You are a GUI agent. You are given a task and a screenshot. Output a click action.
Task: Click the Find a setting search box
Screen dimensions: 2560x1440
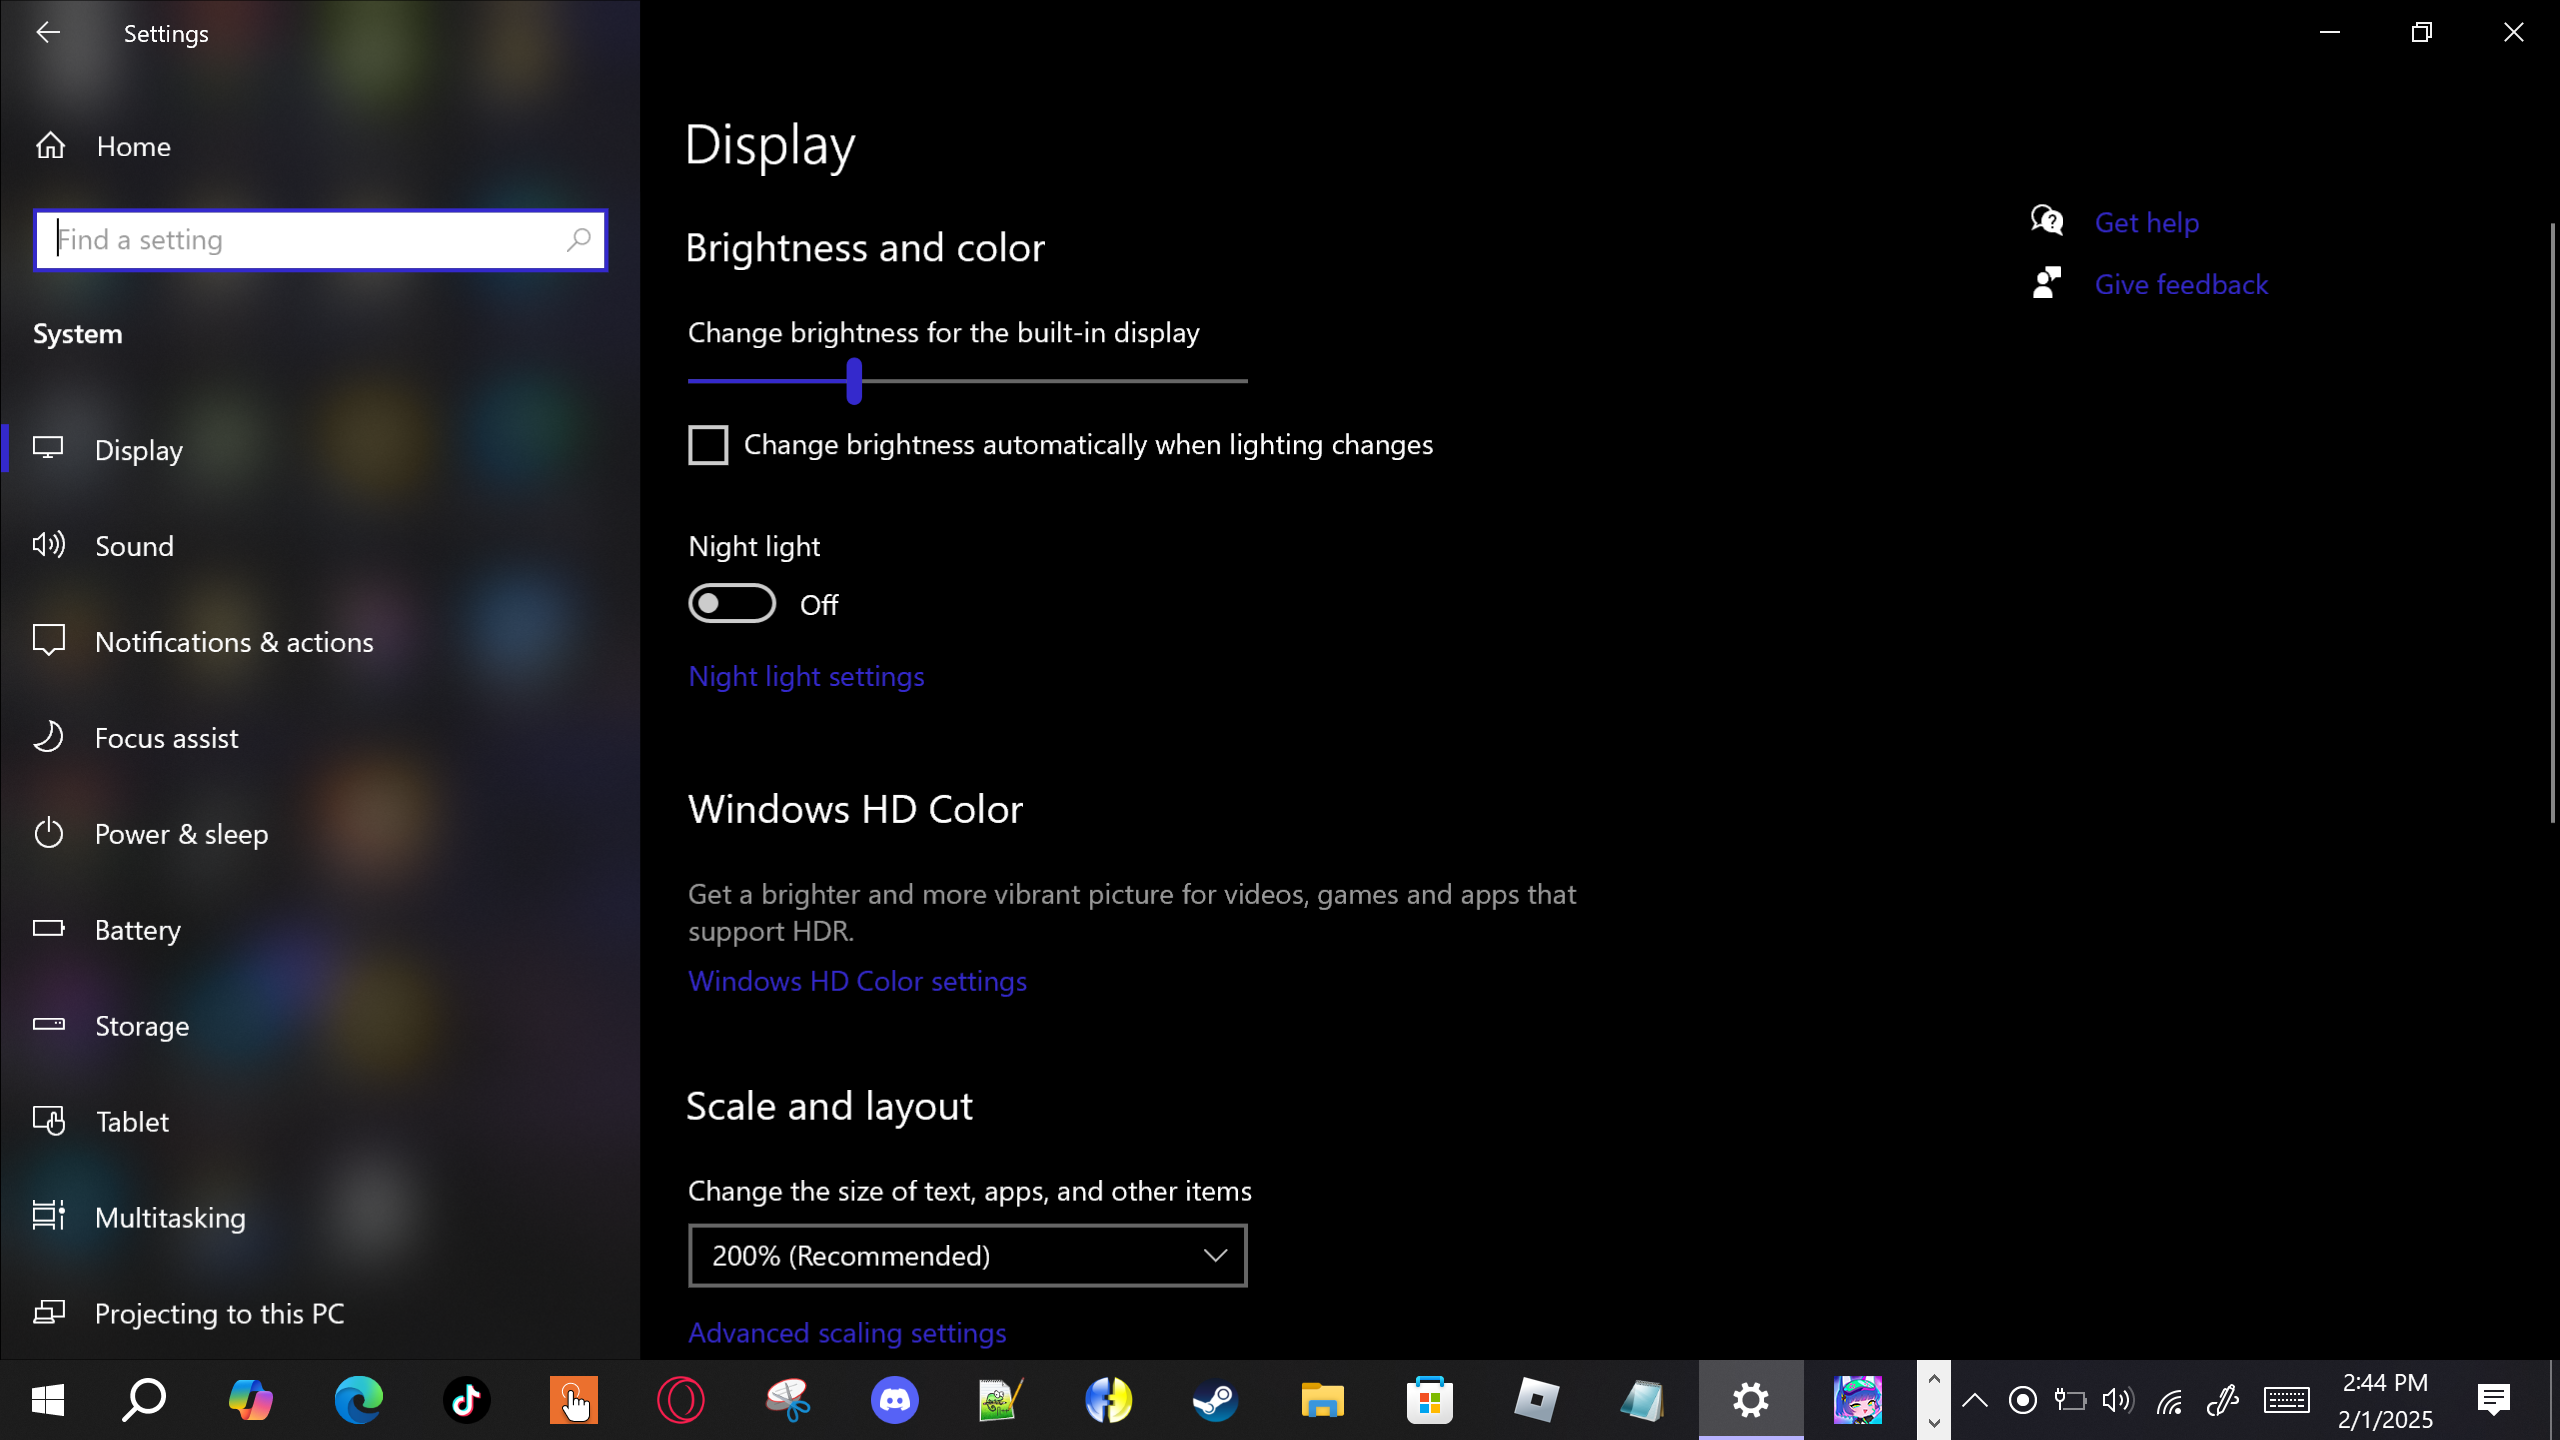point(300,240)
